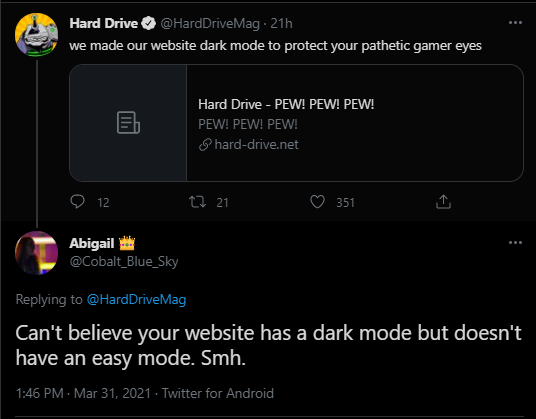Click the @Cobalt_Blue_Sky handle
This screenshot has width=536, height=419.
(x=124, y=262)
